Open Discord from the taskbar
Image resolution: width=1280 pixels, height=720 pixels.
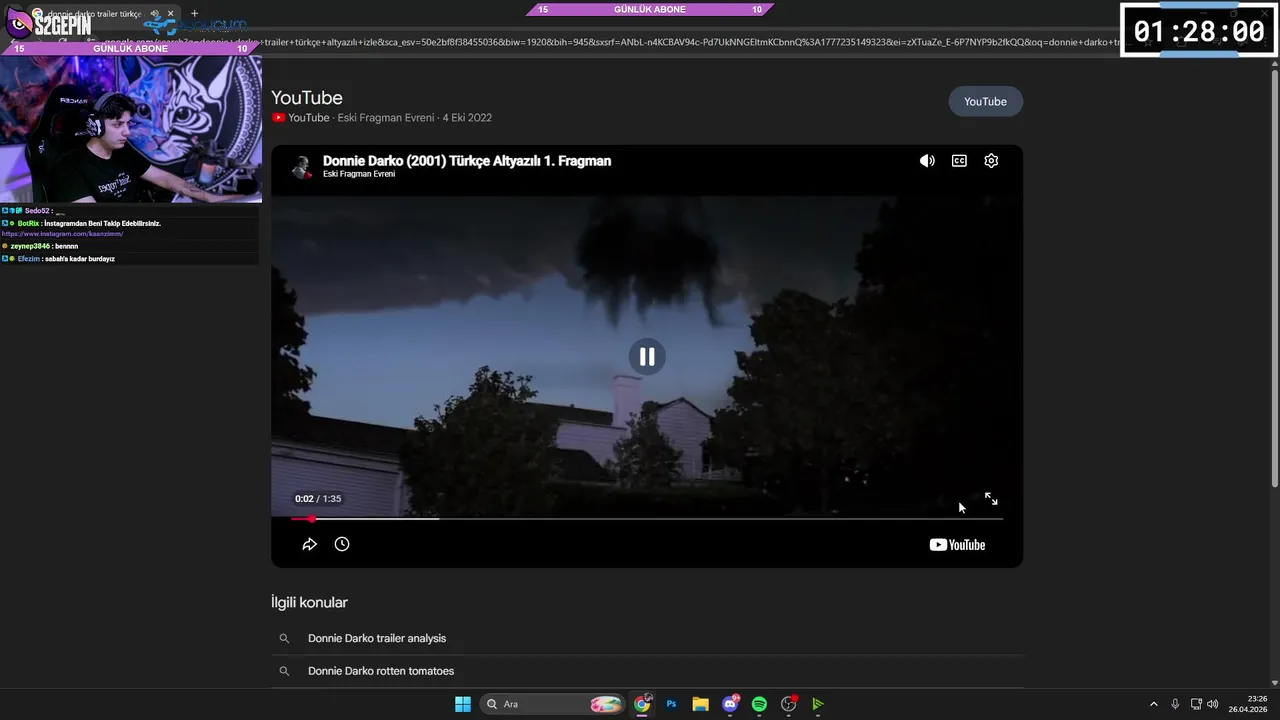coord(730,704)
